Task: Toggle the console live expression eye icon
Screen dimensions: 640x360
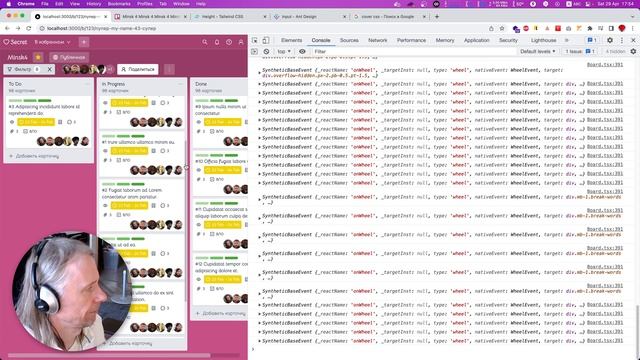Action: tap(302, 51)
